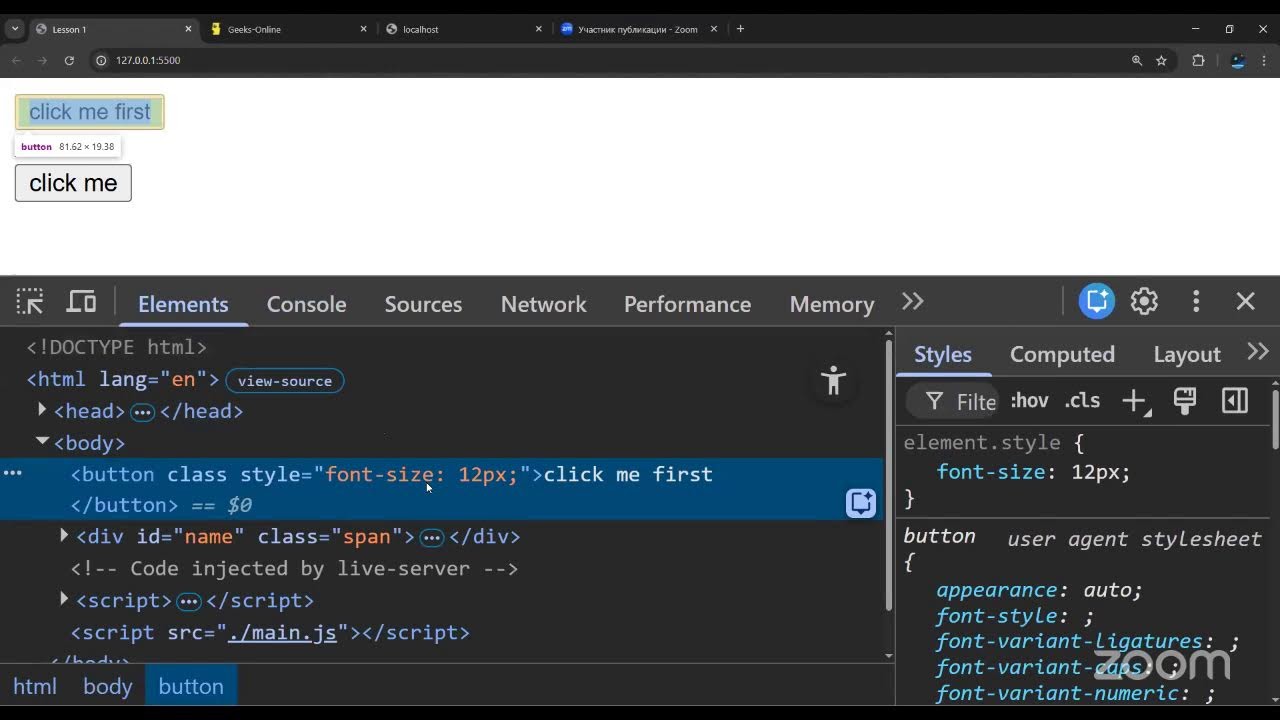The image size is (1280, 720).
Task: Click the Elements DOM tree vertical scrollbar
Action: point(888,476)
